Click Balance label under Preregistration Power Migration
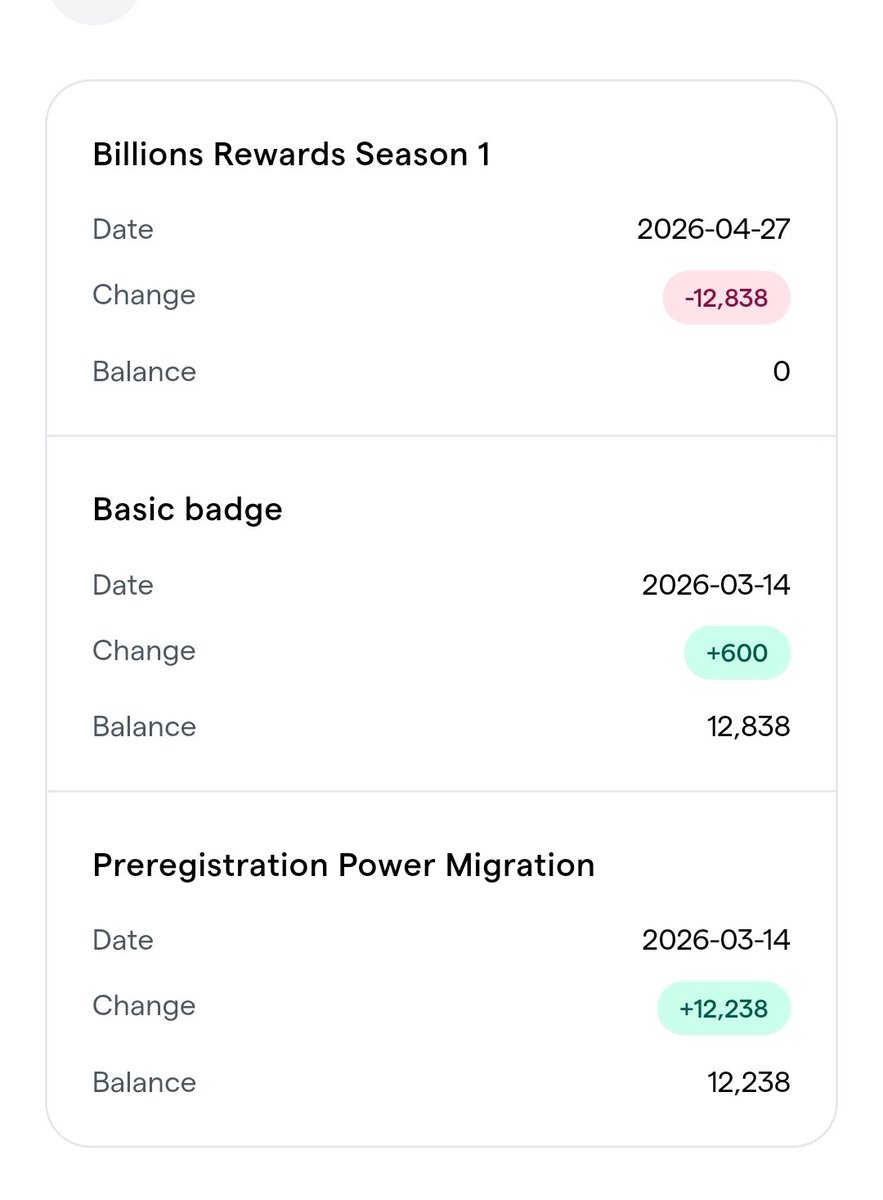The width and height of the screenshot is (883, 1200). click(x=144, y=1082)
